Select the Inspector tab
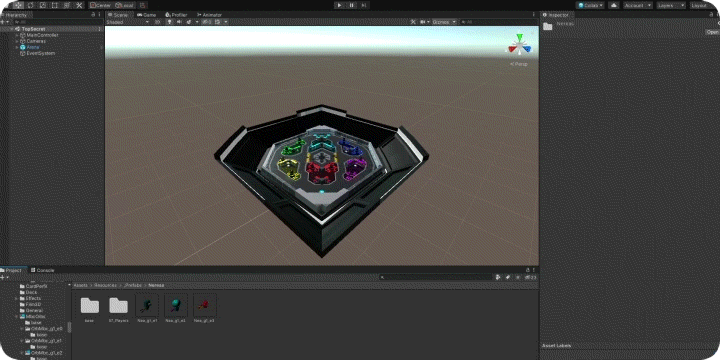The height and width of the screenshot is (360, 720). click(557, 15)
